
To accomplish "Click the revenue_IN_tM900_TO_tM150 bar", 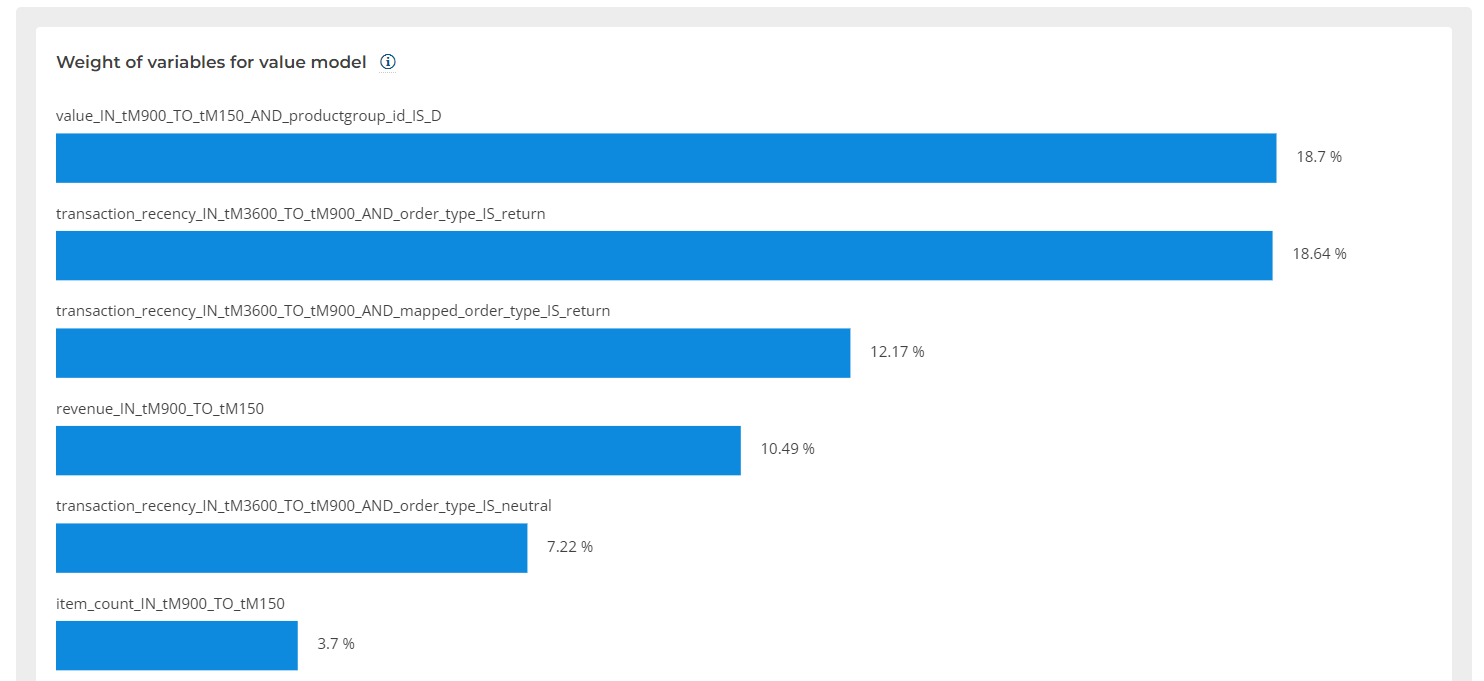I will (x=398, y=450).
